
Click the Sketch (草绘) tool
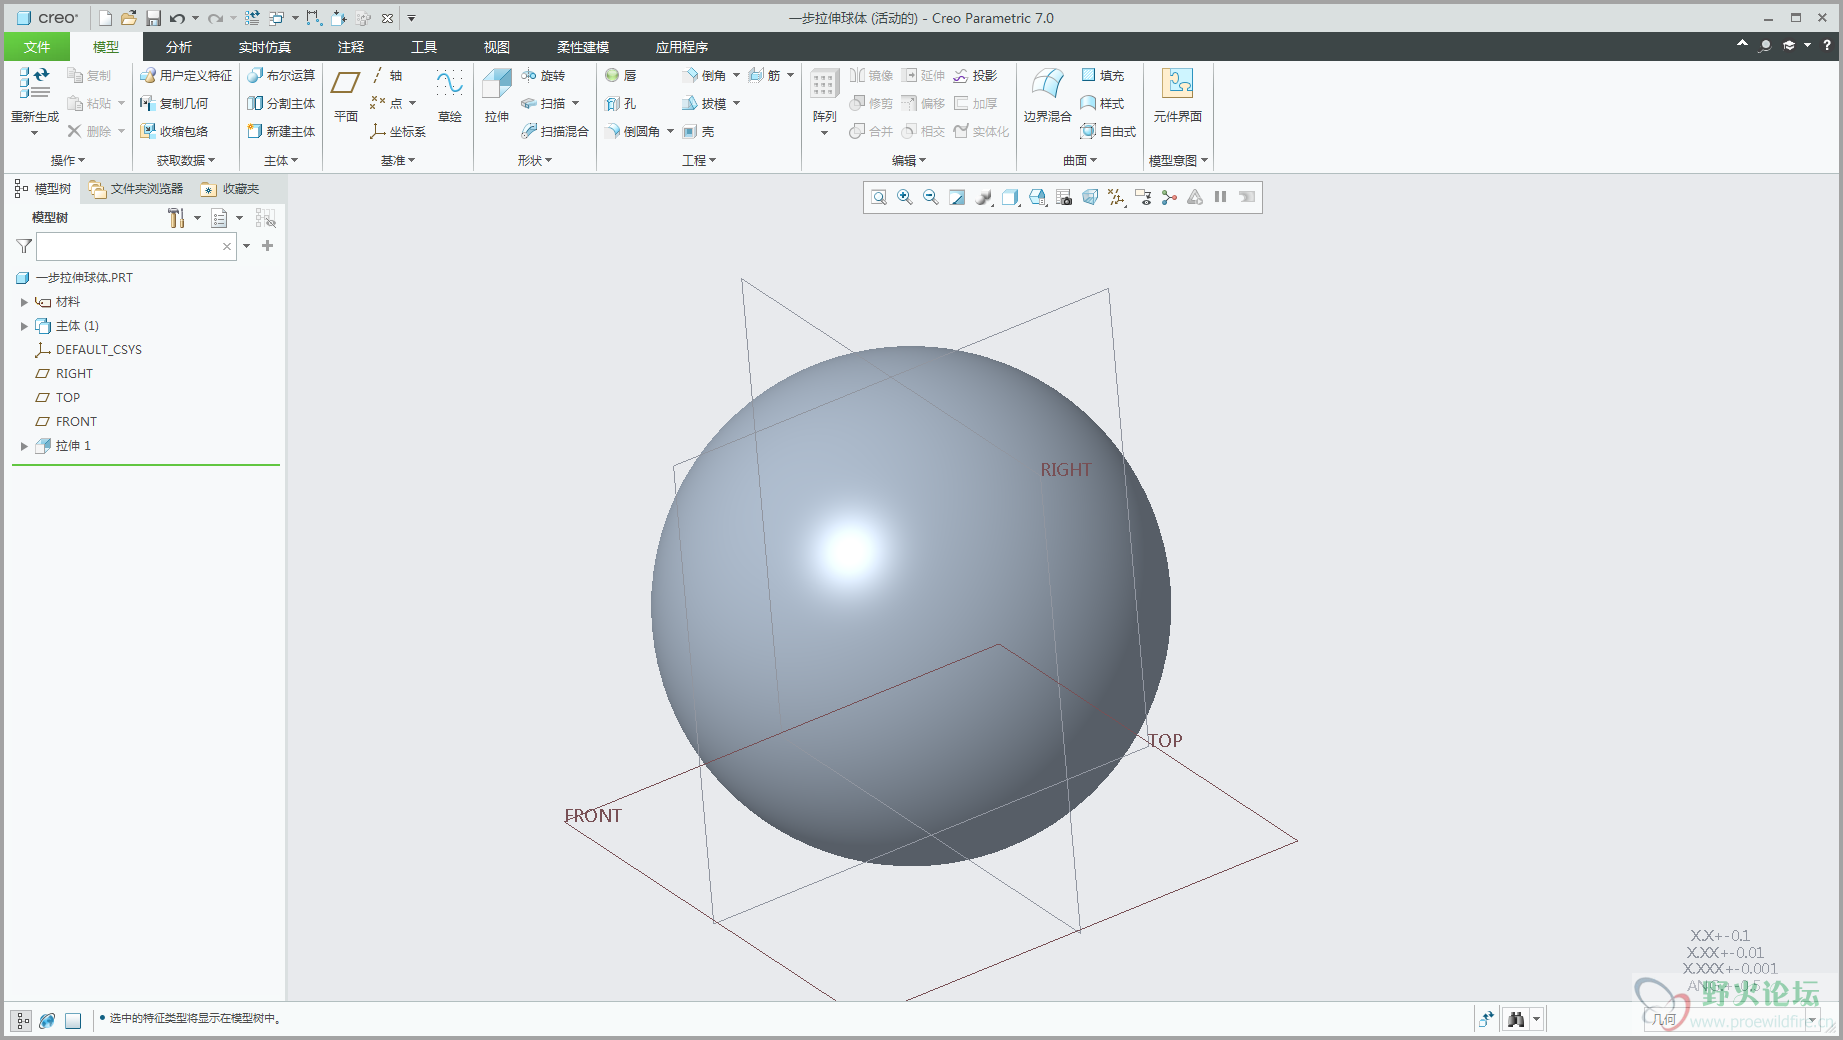coord(450,96)
